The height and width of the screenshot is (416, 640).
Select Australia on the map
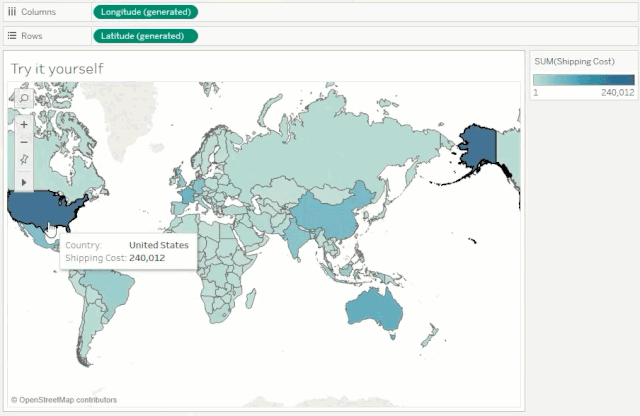(x=376, y=308)
